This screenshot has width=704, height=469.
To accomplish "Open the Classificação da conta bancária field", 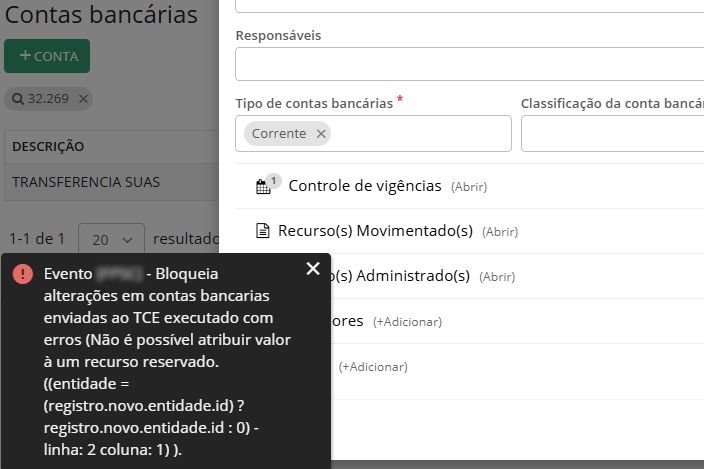I will tap(612, 134).
